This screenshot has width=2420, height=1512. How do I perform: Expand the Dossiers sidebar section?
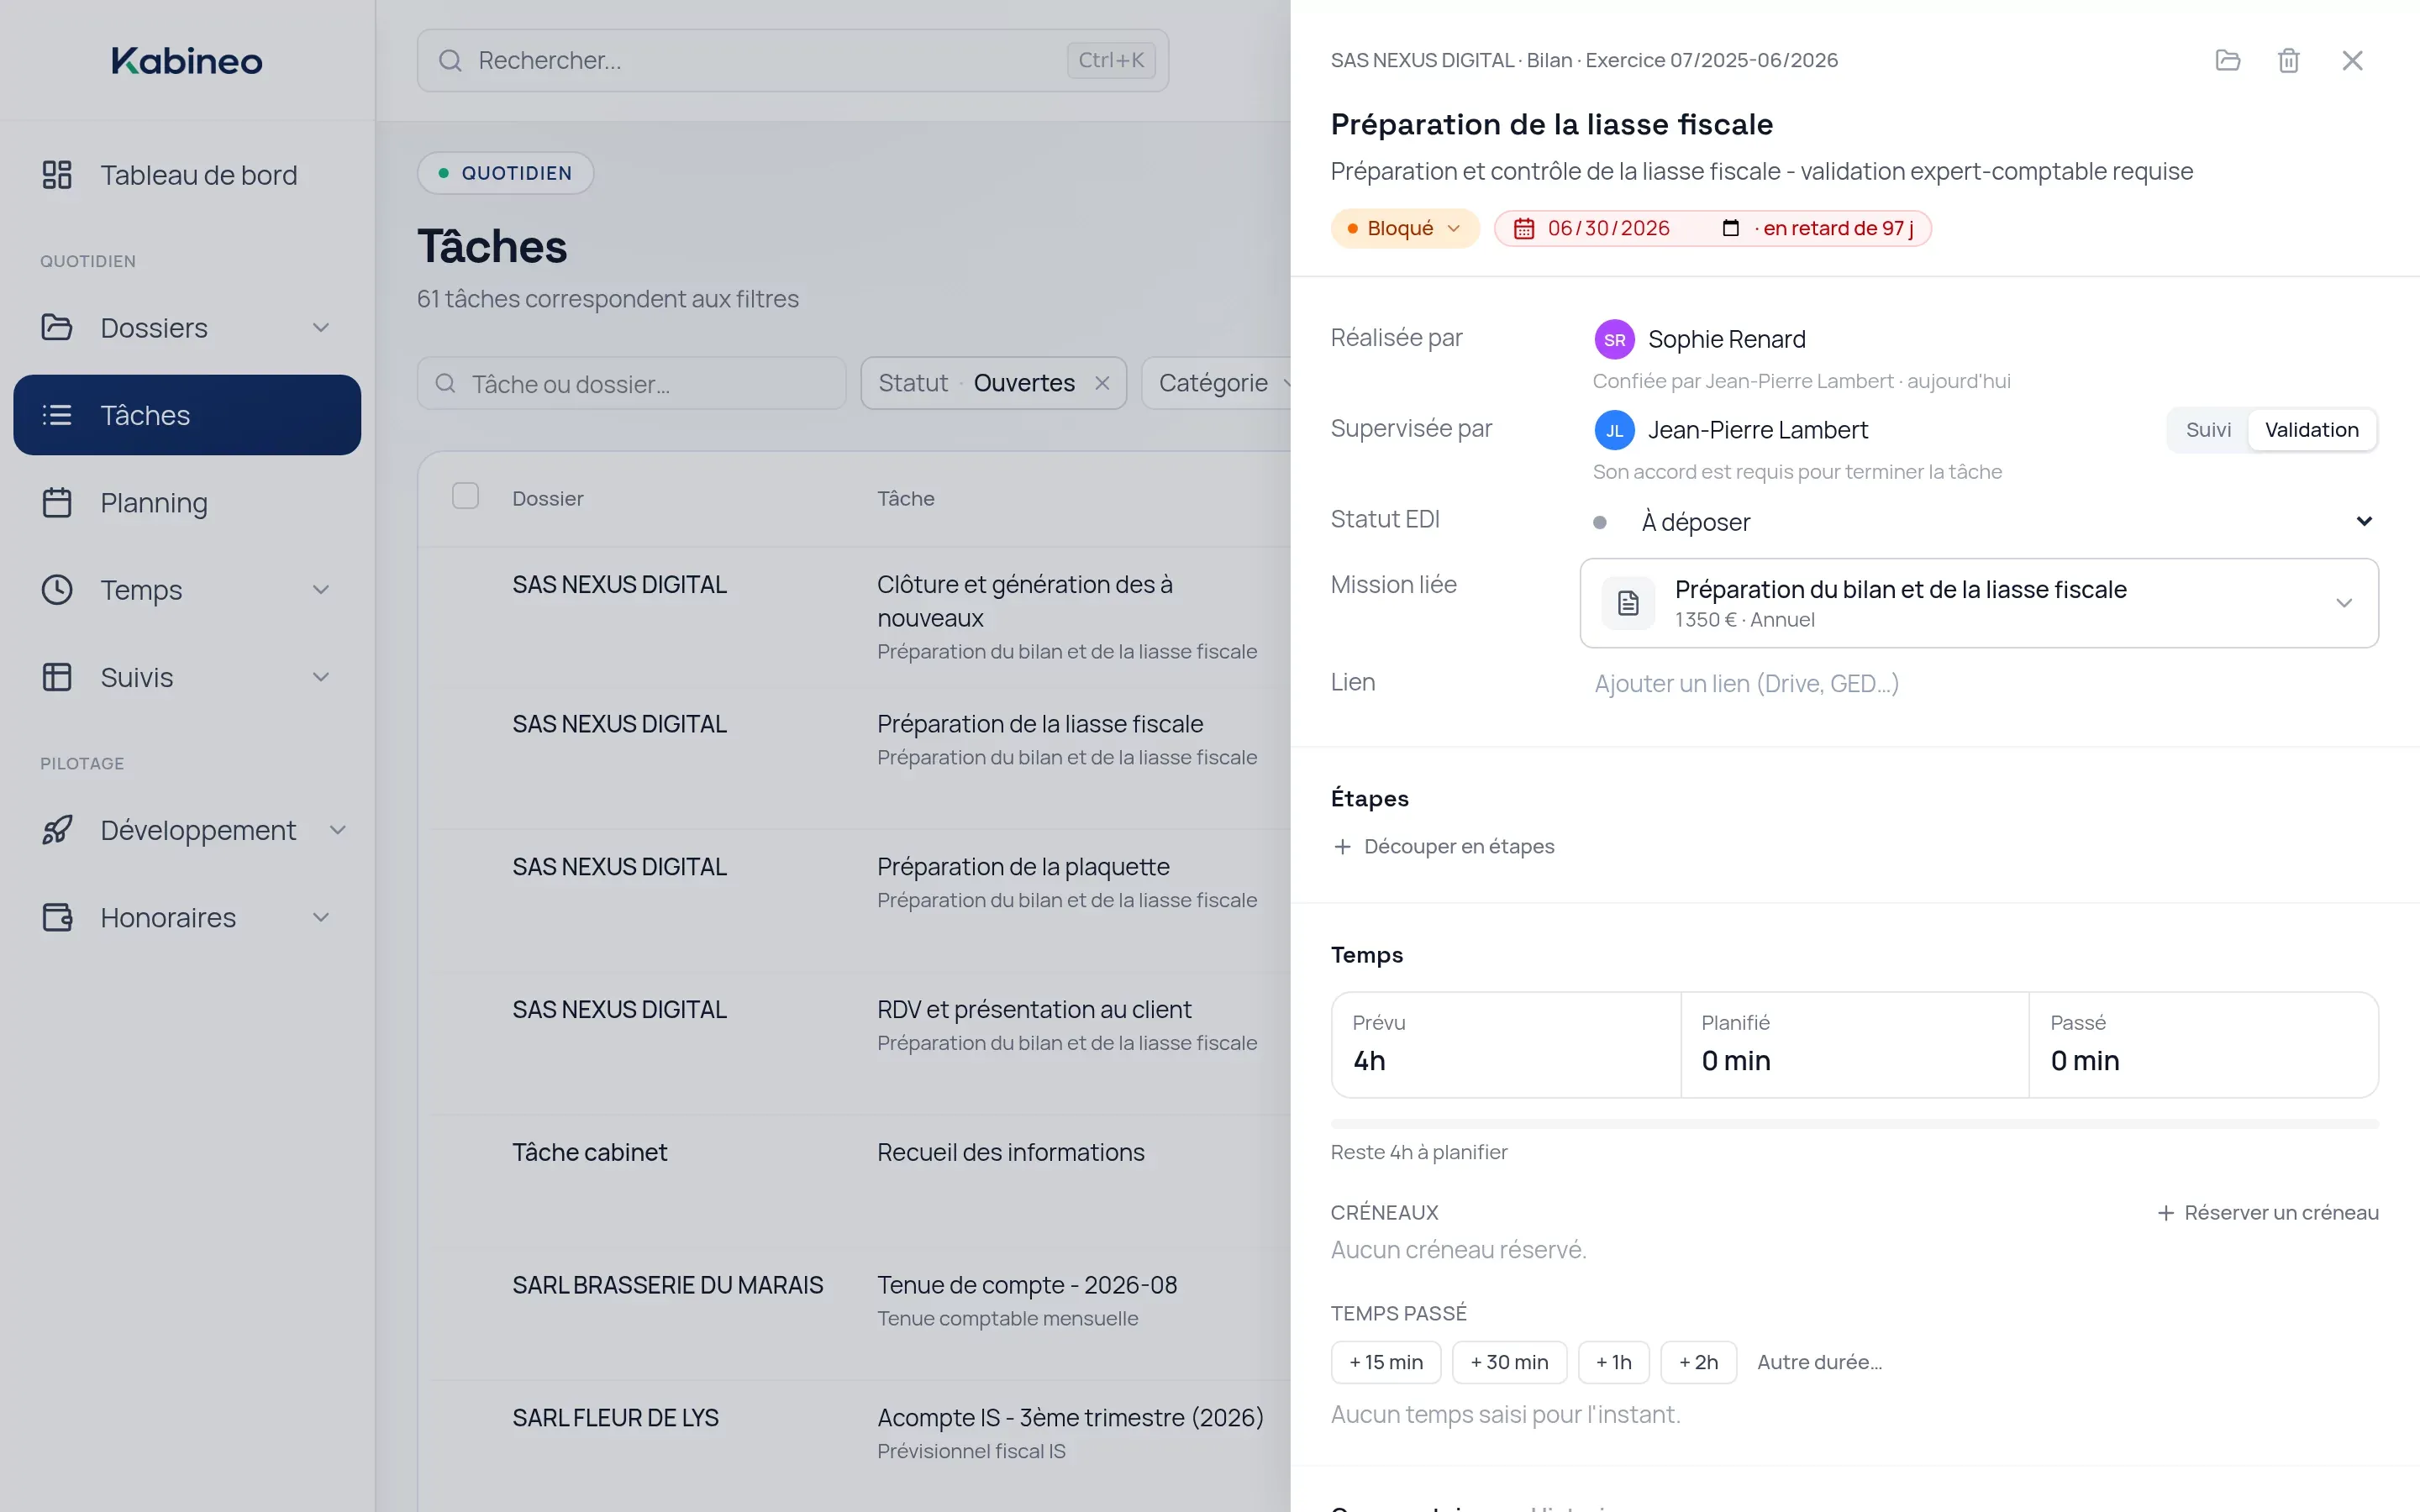(321, 328)
